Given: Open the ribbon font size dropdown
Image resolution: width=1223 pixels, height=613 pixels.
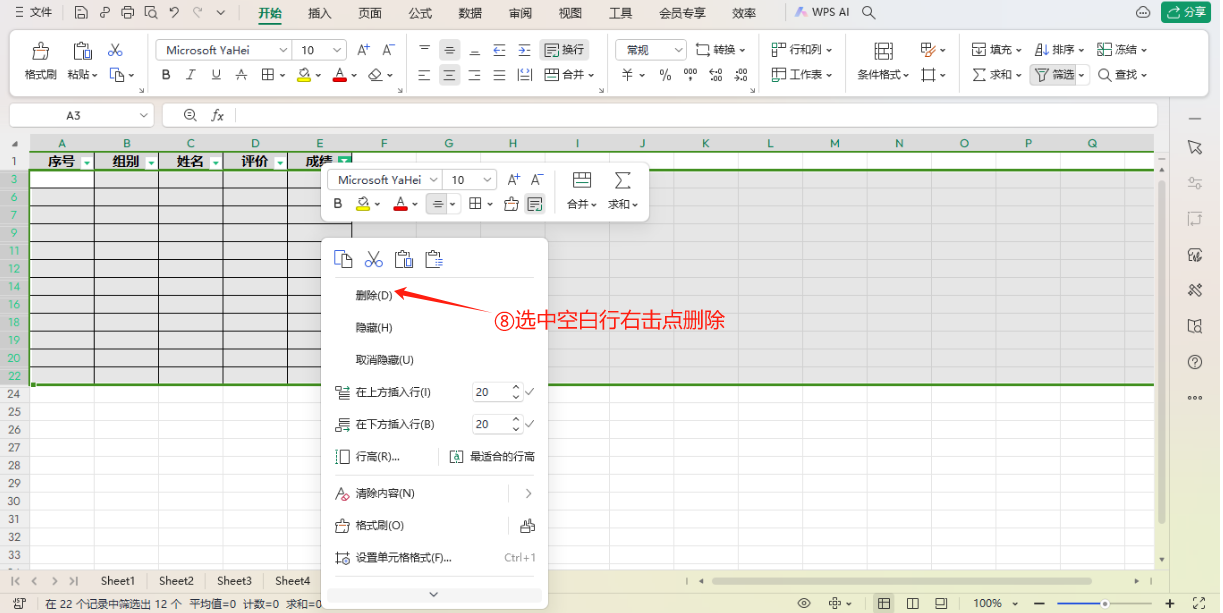Looking at the screenshot, I should (337, 50).
